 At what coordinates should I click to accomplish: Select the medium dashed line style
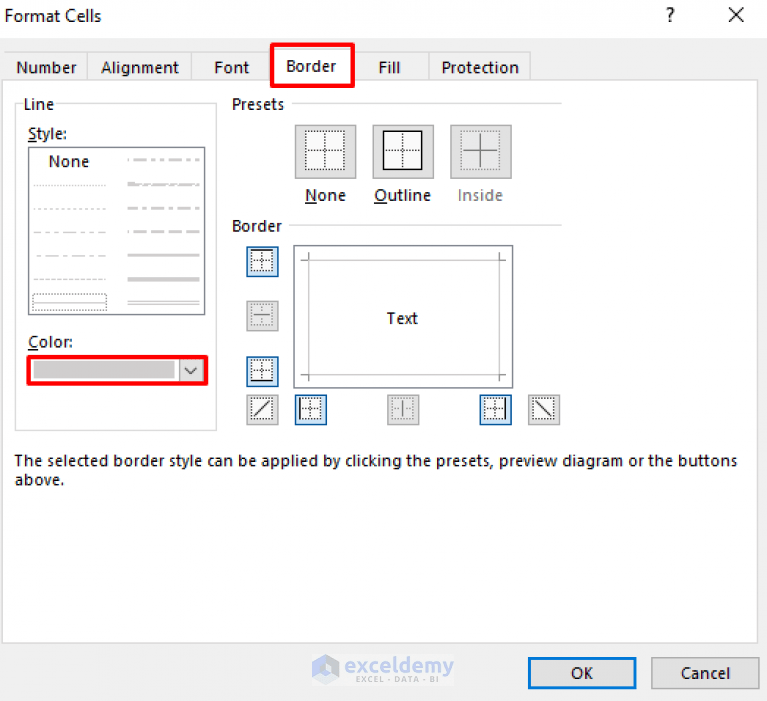(x=163, y=231)
